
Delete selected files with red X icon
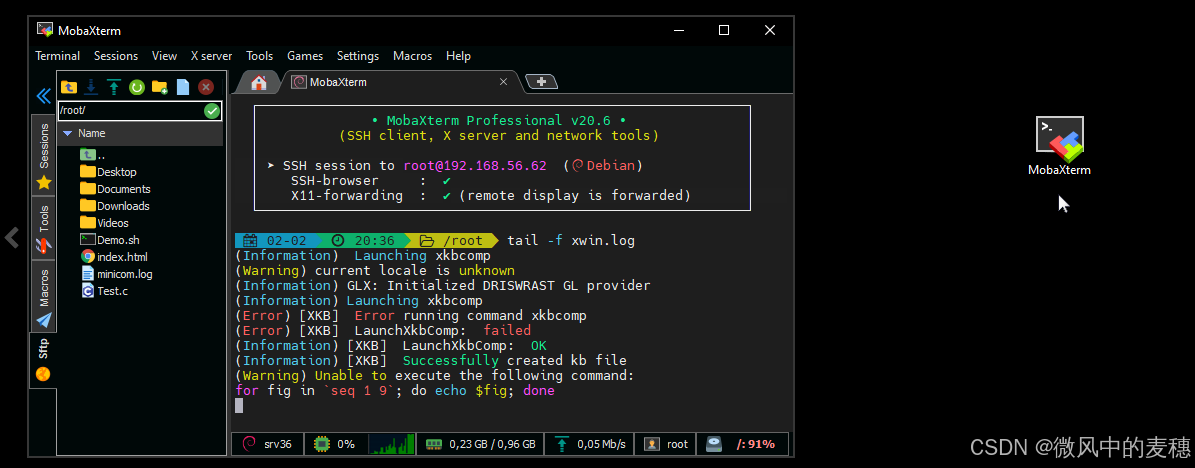tap(205, 87)
